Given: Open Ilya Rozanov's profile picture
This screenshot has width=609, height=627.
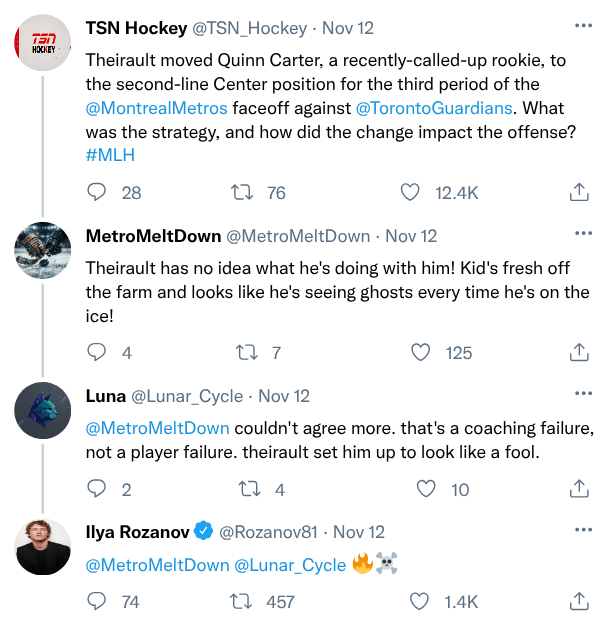Looking at the screenshot, I should click(42, 547).
